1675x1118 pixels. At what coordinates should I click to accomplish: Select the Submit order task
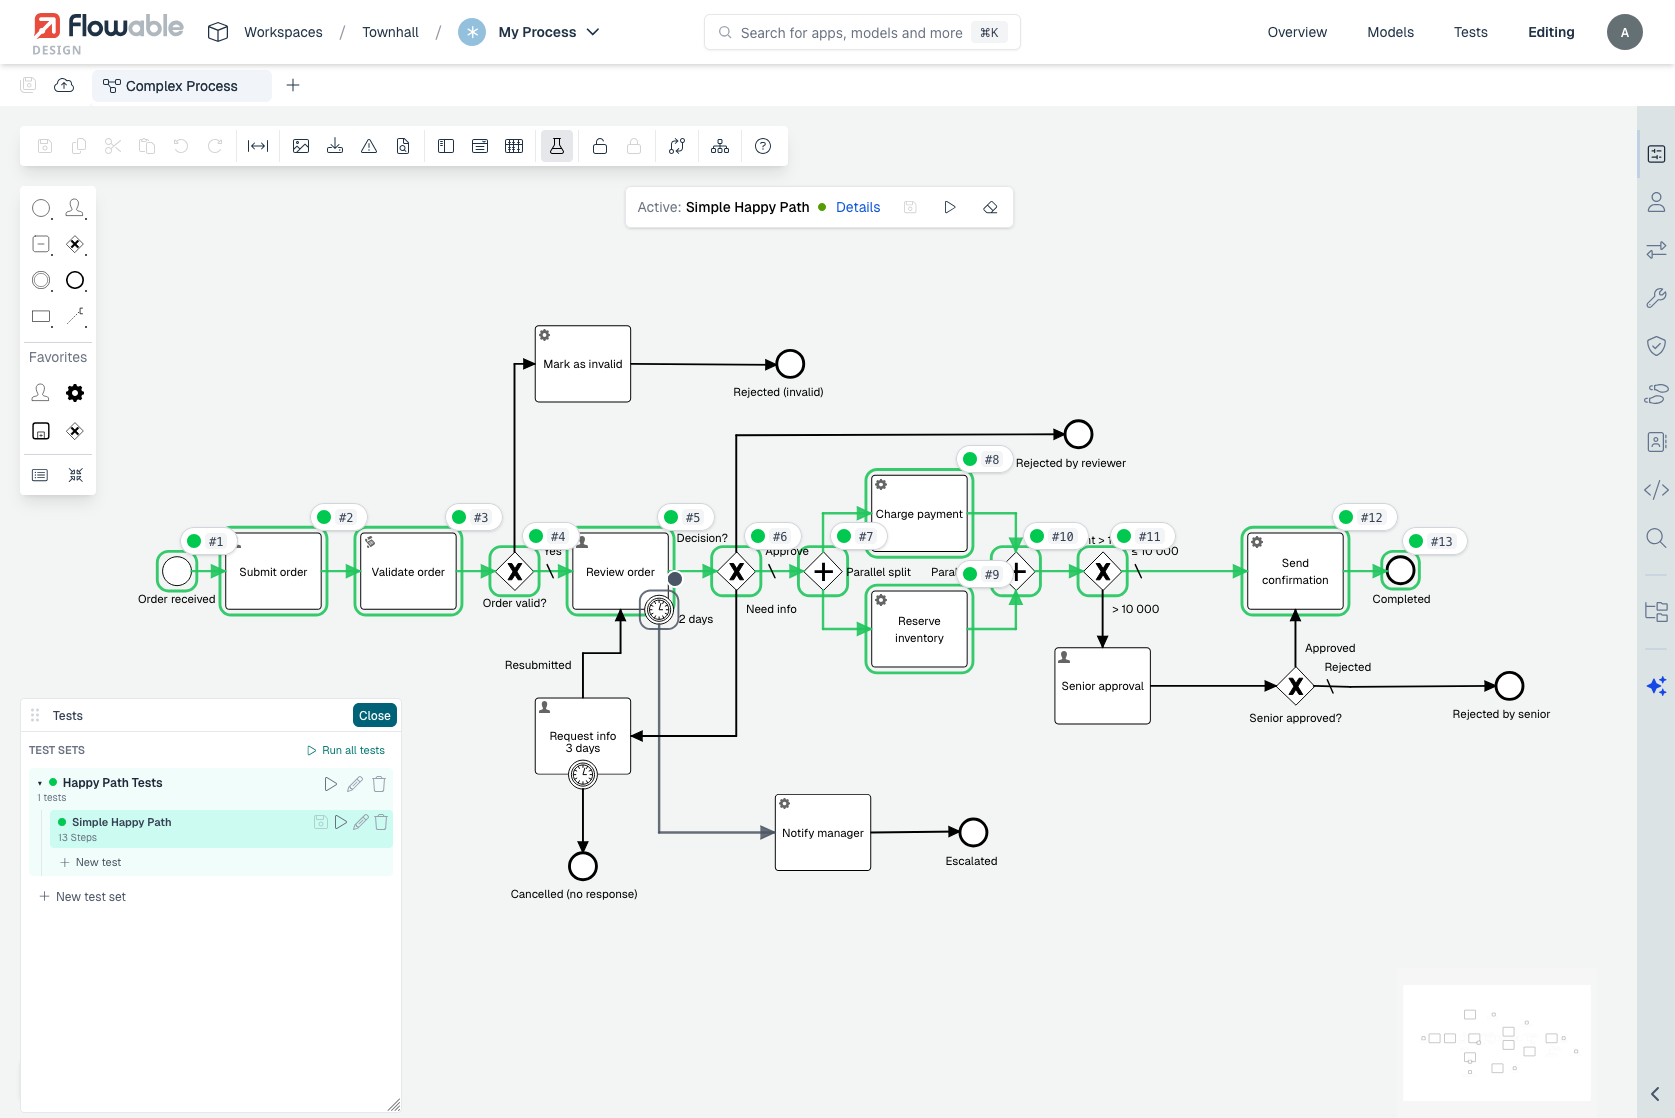pos(273,571)
